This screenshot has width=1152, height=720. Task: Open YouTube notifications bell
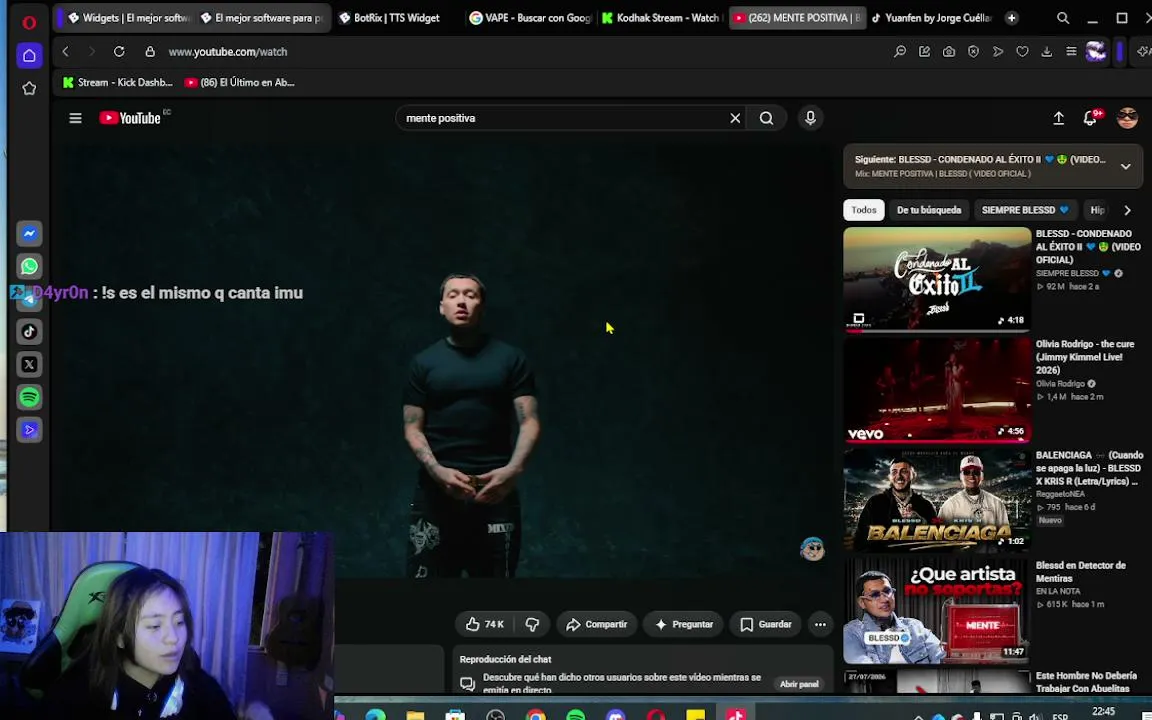[1090, 118]
